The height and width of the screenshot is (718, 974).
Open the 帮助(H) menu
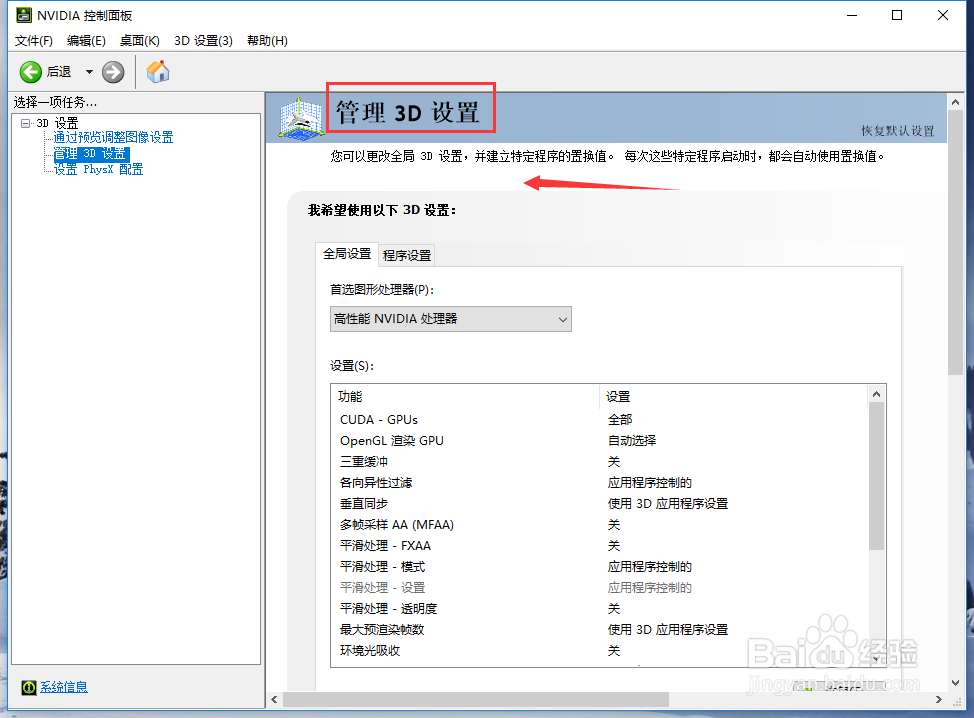pyautogui.click(x=267, y=40)
